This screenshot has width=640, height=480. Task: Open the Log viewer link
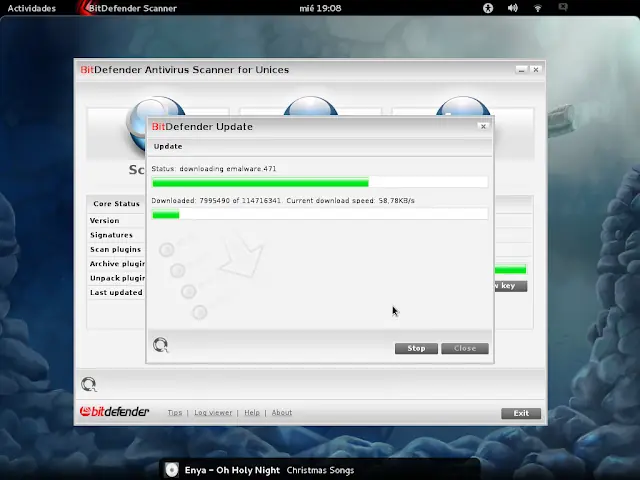coord(213,413)
